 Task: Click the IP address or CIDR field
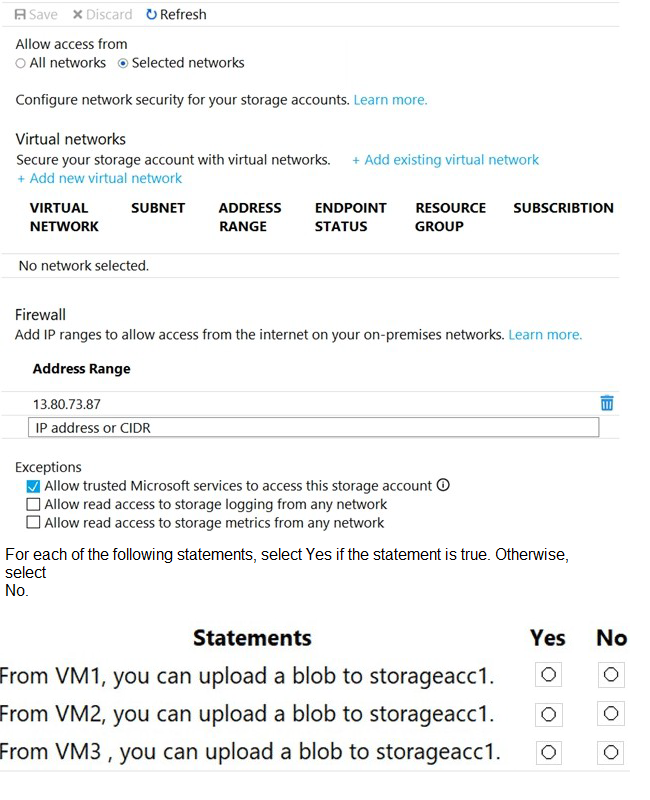(x=313, y=428)
